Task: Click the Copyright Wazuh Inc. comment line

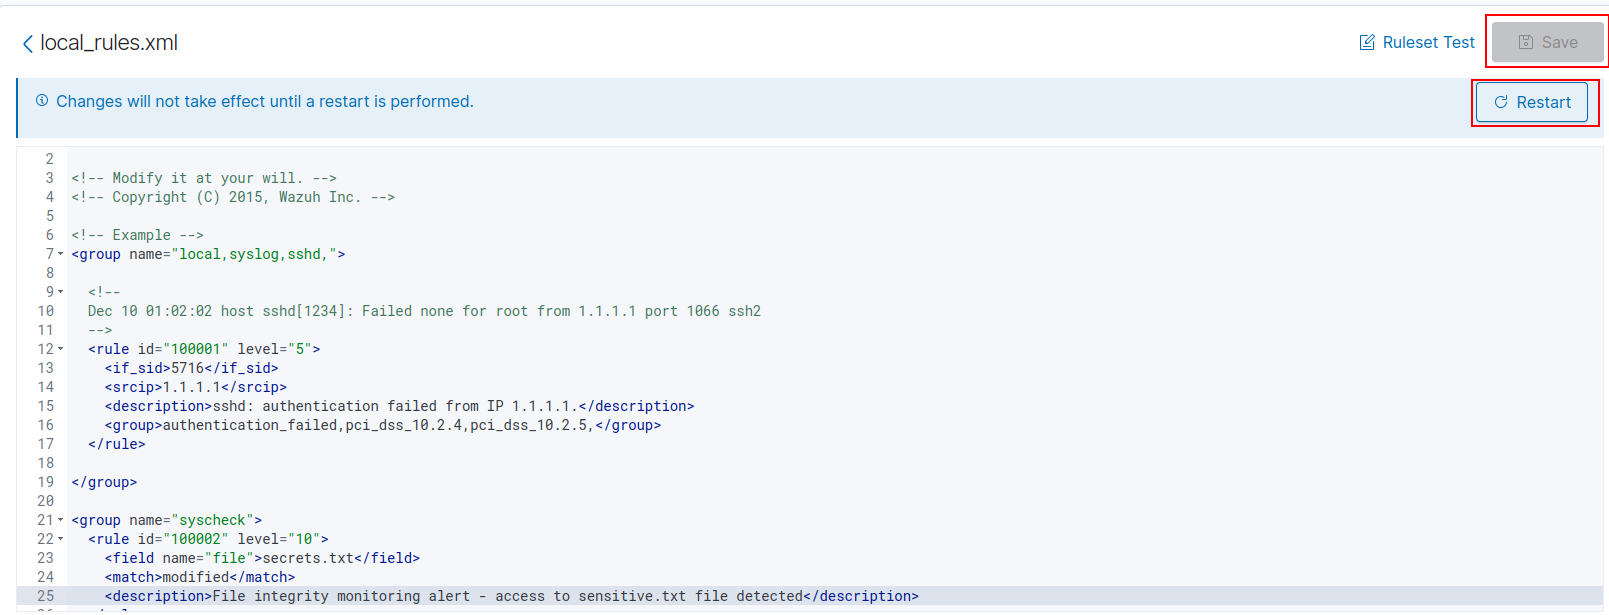Action: (233, 197)
